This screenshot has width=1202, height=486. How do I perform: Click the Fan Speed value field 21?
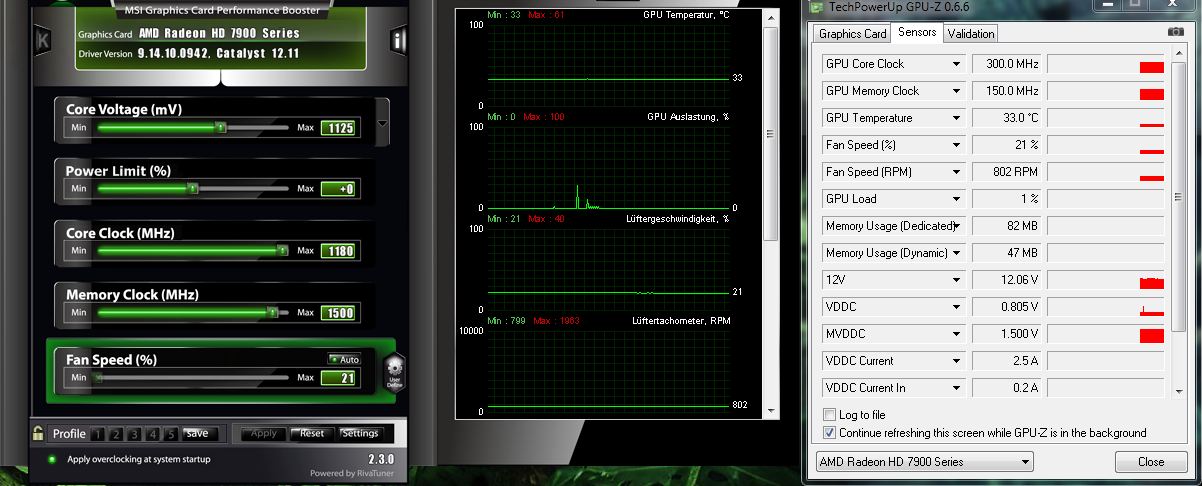click(339, 377)
